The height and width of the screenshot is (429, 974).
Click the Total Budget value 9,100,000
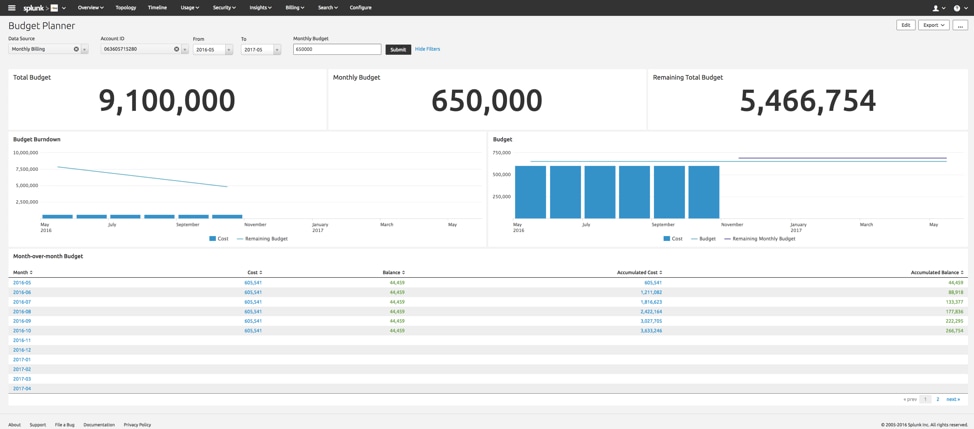(x=167, y=101)
